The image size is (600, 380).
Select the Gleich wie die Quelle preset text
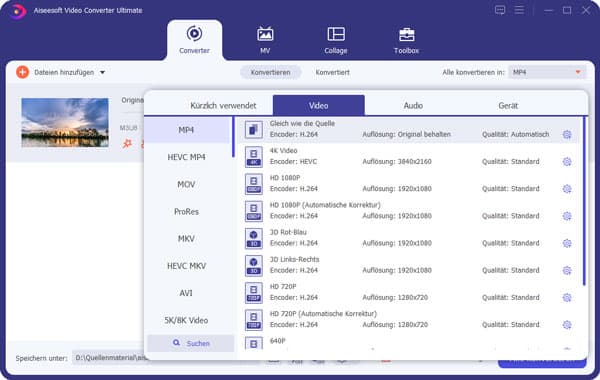click(302, 124)
